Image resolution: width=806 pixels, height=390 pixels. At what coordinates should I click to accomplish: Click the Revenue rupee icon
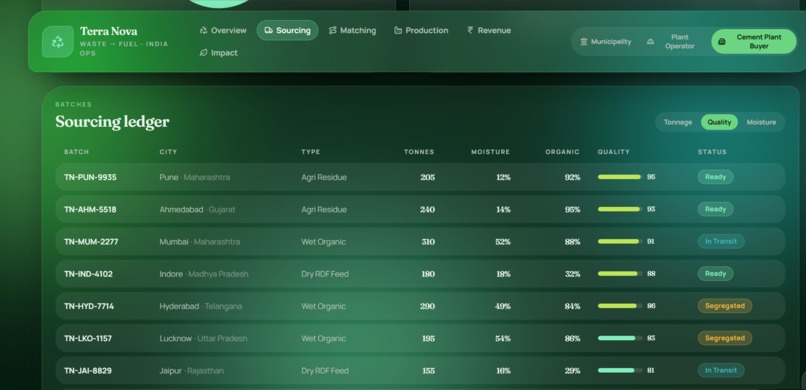(470, 30)
